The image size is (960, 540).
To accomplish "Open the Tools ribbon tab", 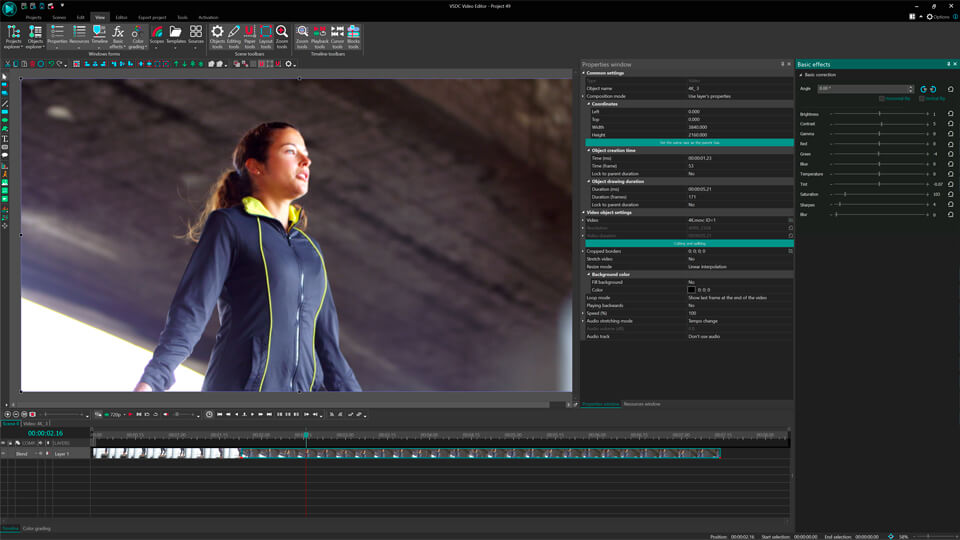I will pos(182,17).
